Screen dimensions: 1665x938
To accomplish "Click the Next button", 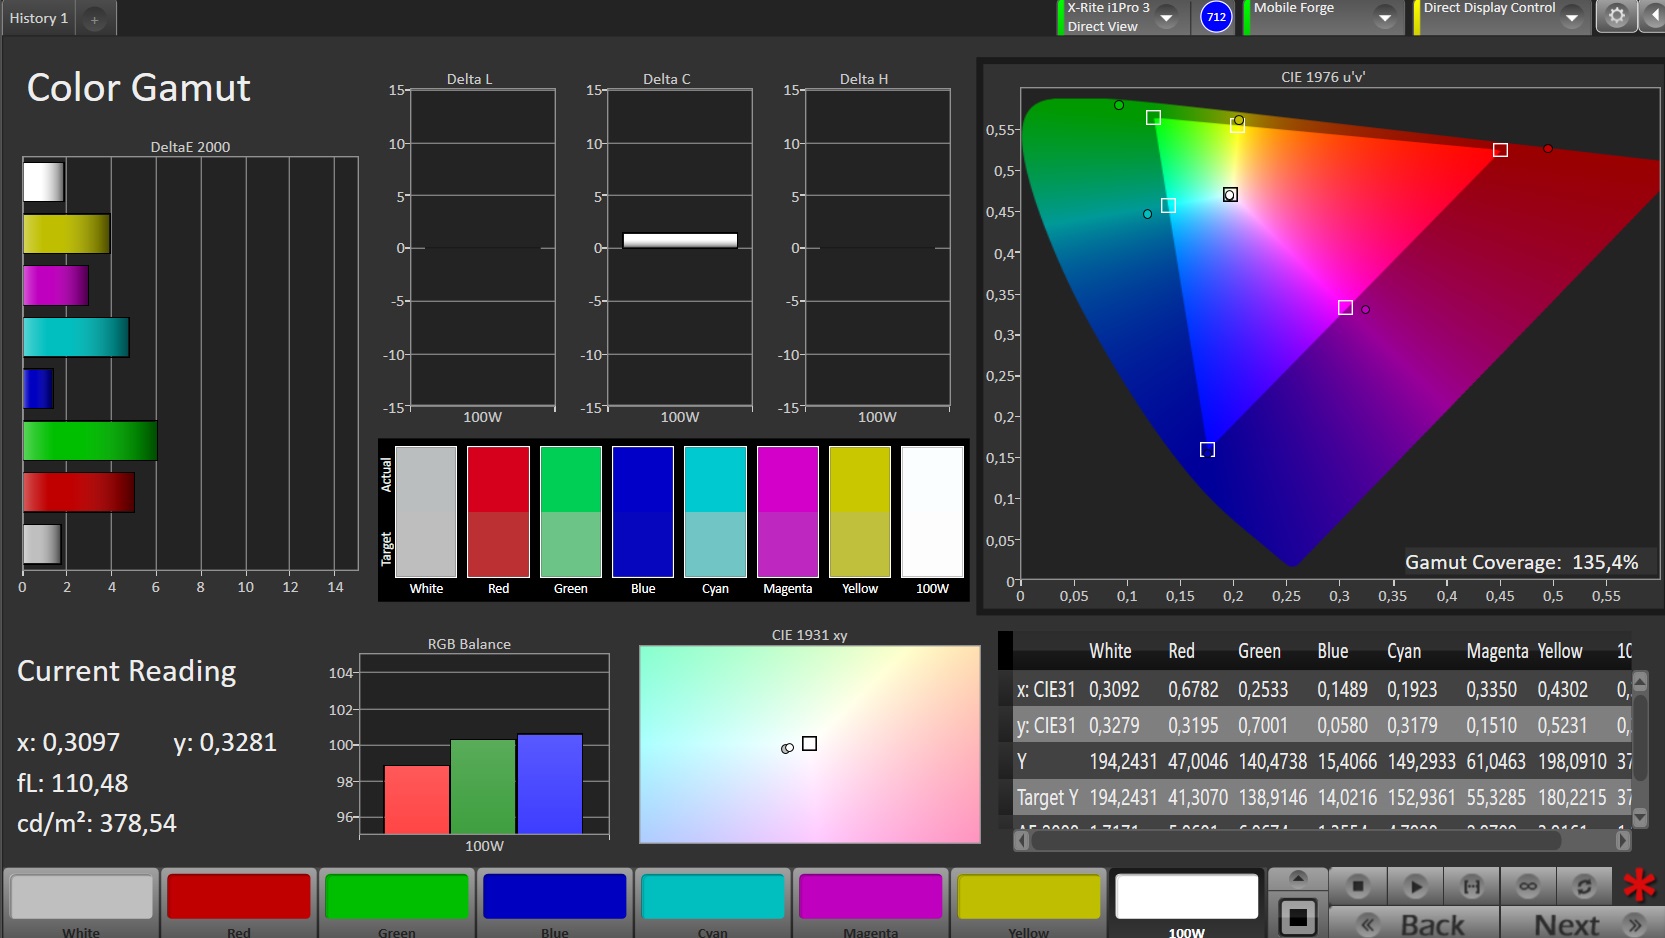I will coord(1580,924).
